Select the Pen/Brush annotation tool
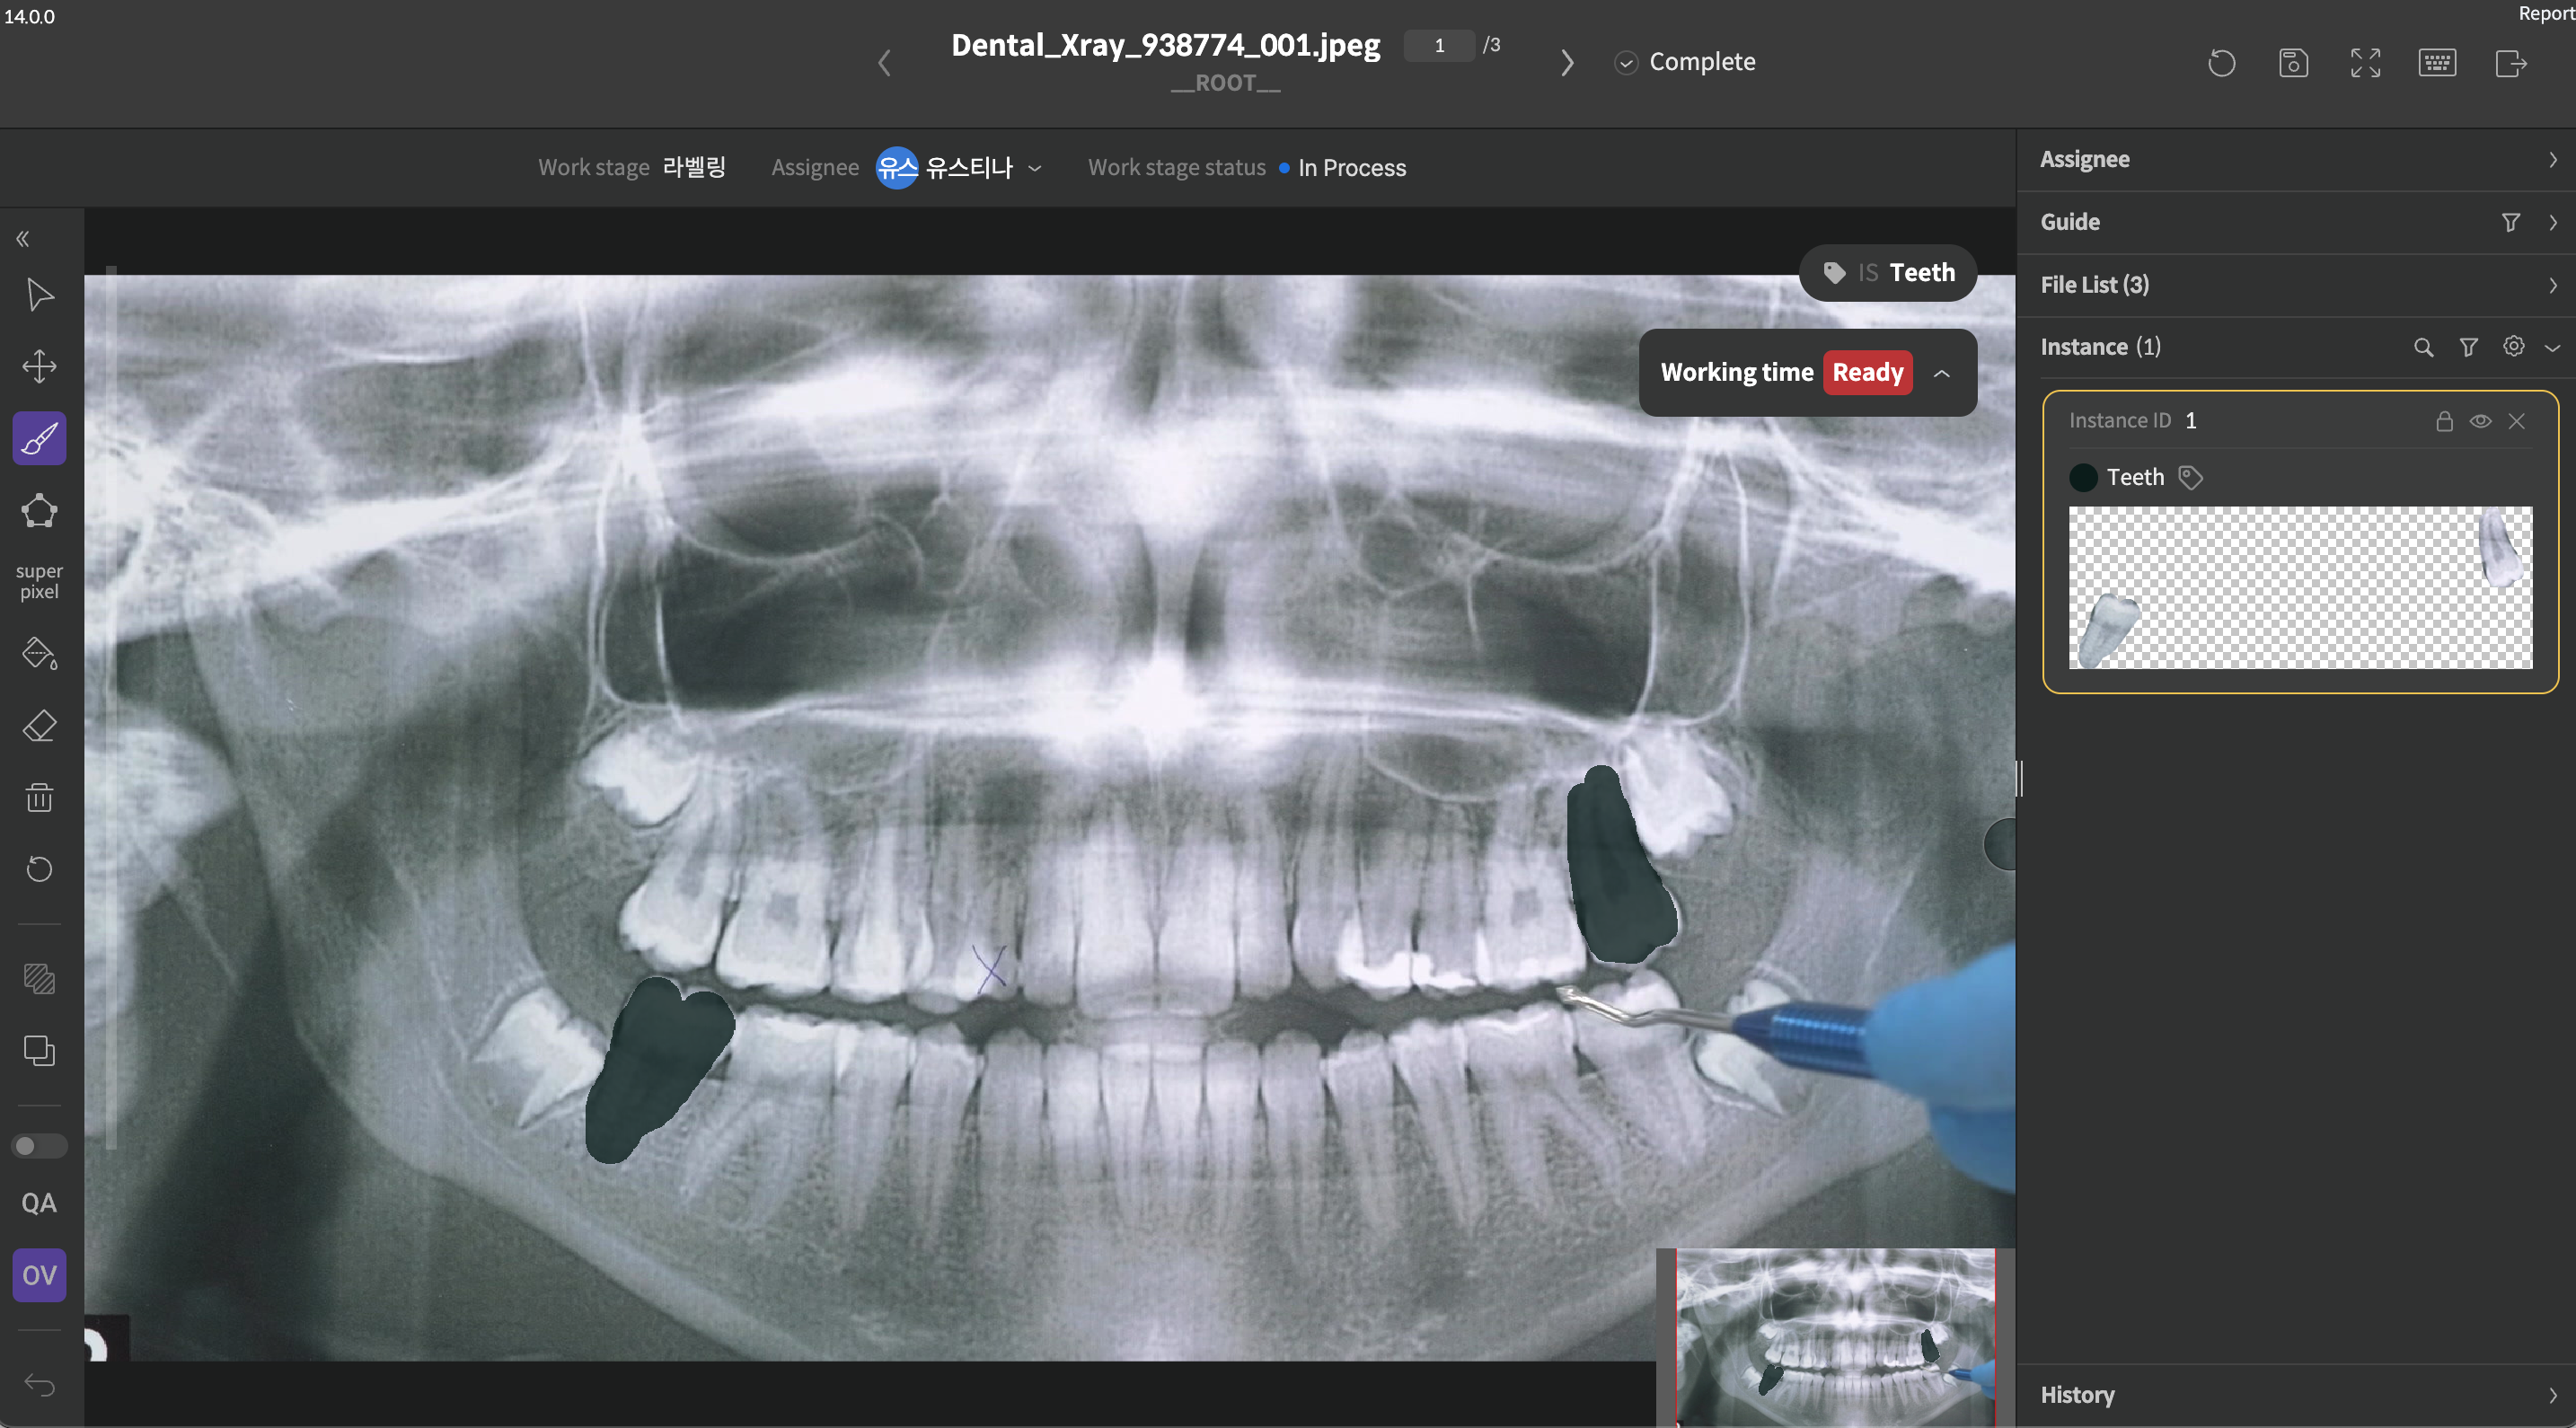This screenshot has height=1428, width=2576. (39, 436)
